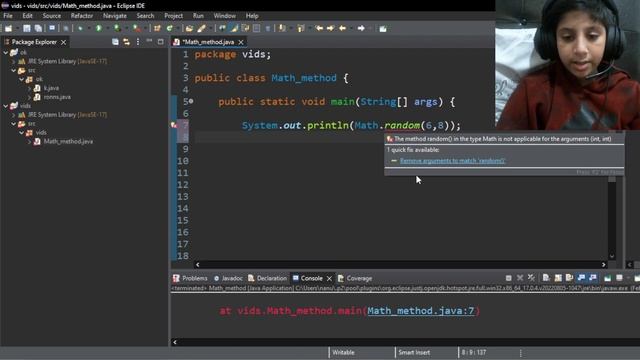Image resolution: width=640 pixels, height=360 pixels.
Task: Toggle Scroll Lock in Console toolbar
Action: click(x=558, y=278)
